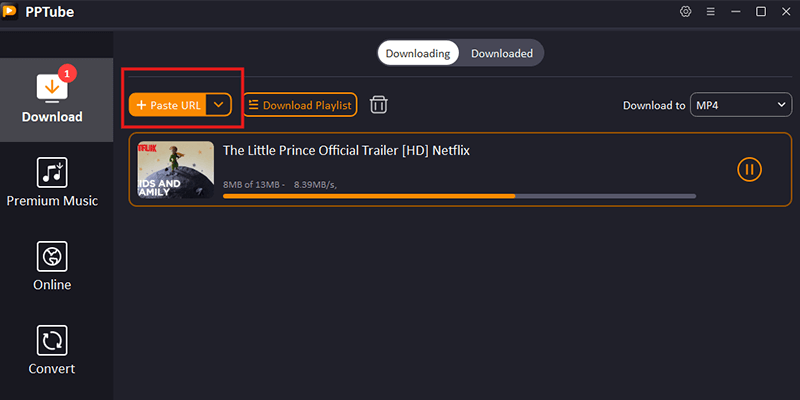This screenshot has width=800, height=400.
Task: Expand the Paste URL dropdown arrow
Action: pos(219,105)
